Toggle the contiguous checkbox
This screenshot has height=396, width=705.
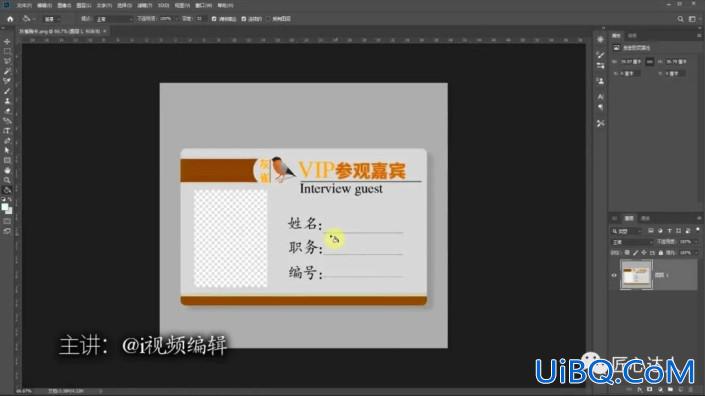click(x=244, y=19)
